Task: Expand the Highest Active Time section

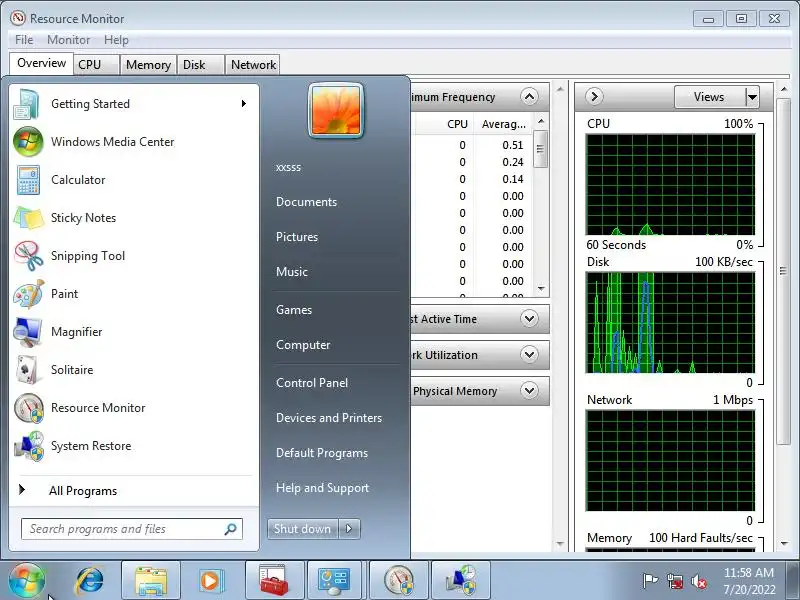Action: (529, 319)
